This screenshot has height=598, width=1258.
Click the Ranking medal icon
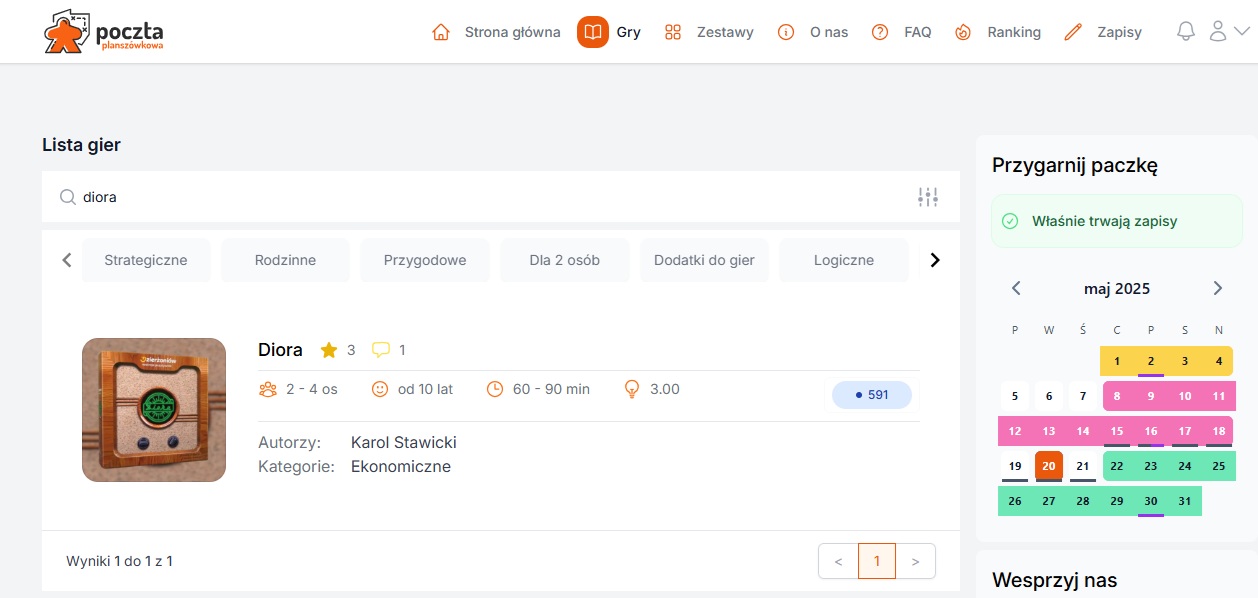(x=963, y=32)
